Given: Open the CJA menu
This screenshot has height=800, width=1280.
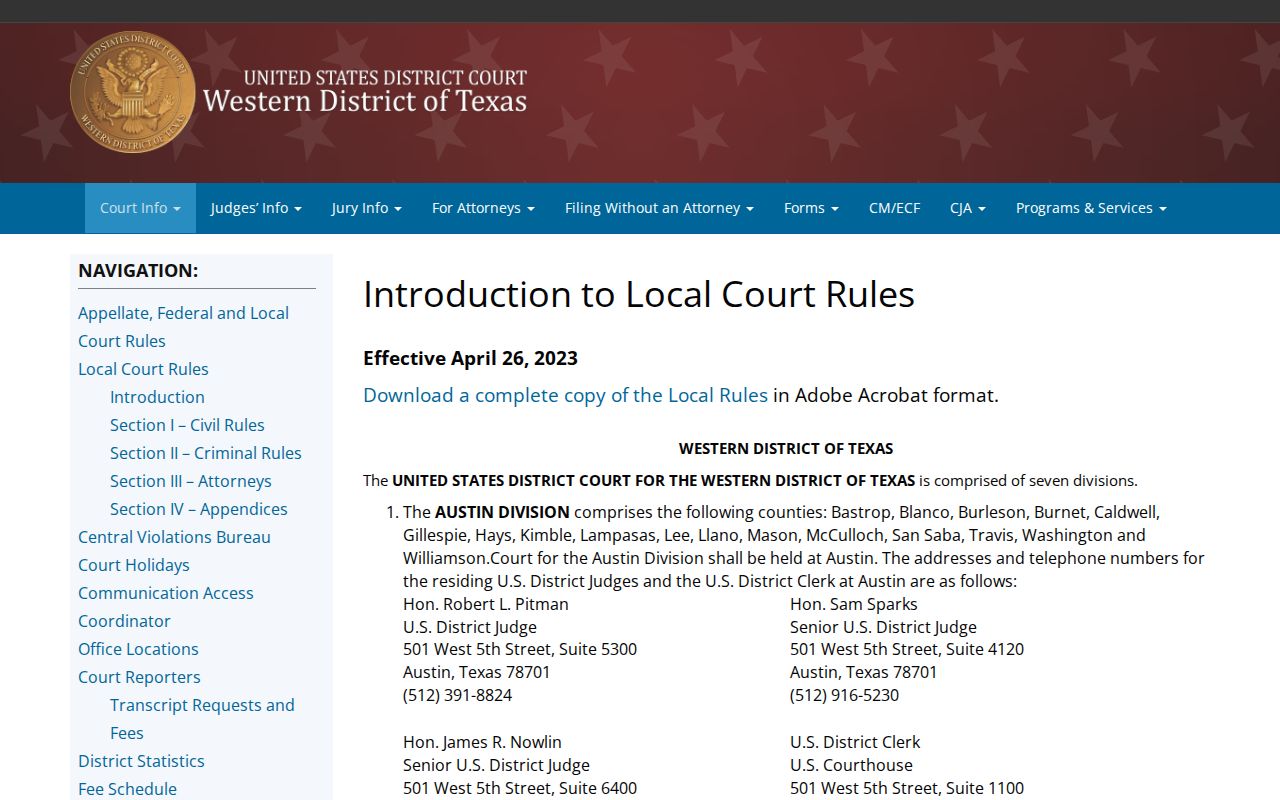Looking at the screenshot, I should coord(968,208).
